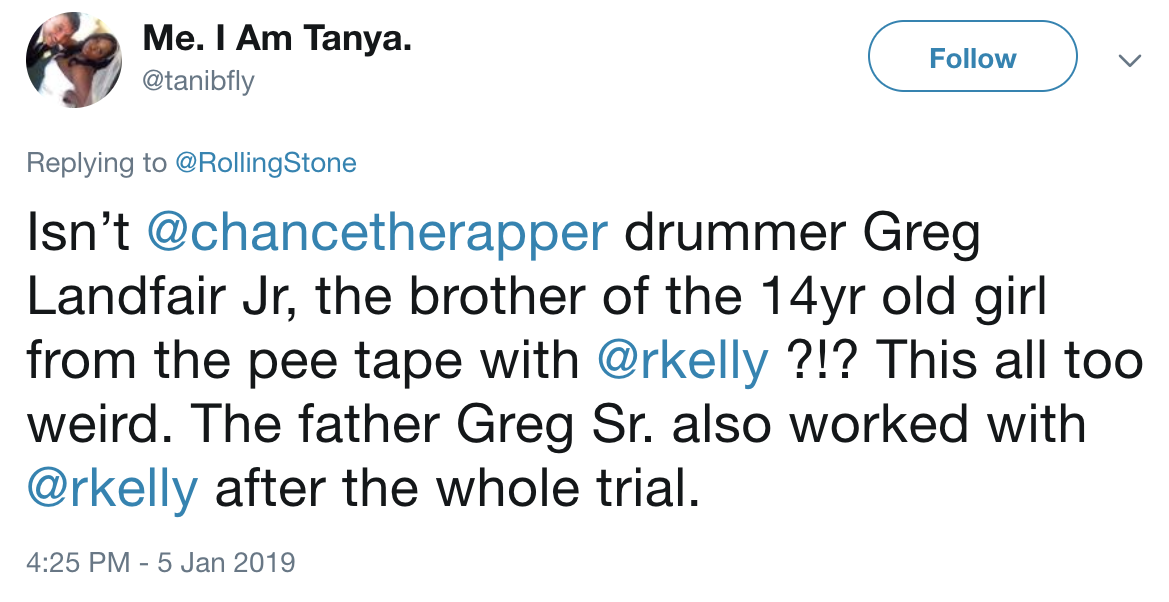Open the @RollingStone profile link
The height and width of the screenshot is (602, 1169).
tap(265, 163)
